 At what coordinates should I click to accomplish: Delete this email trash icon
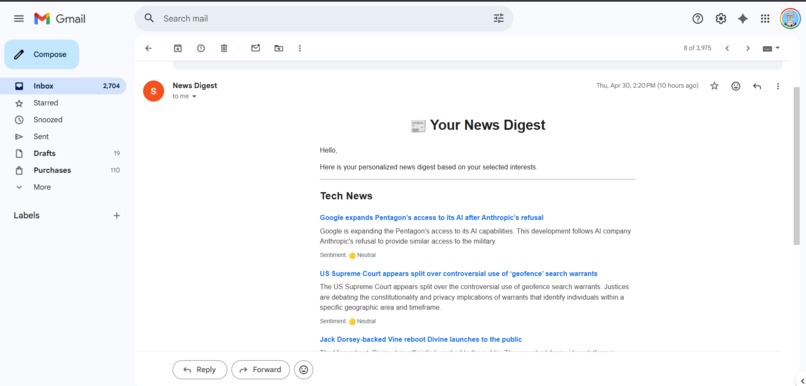[224, 48]
